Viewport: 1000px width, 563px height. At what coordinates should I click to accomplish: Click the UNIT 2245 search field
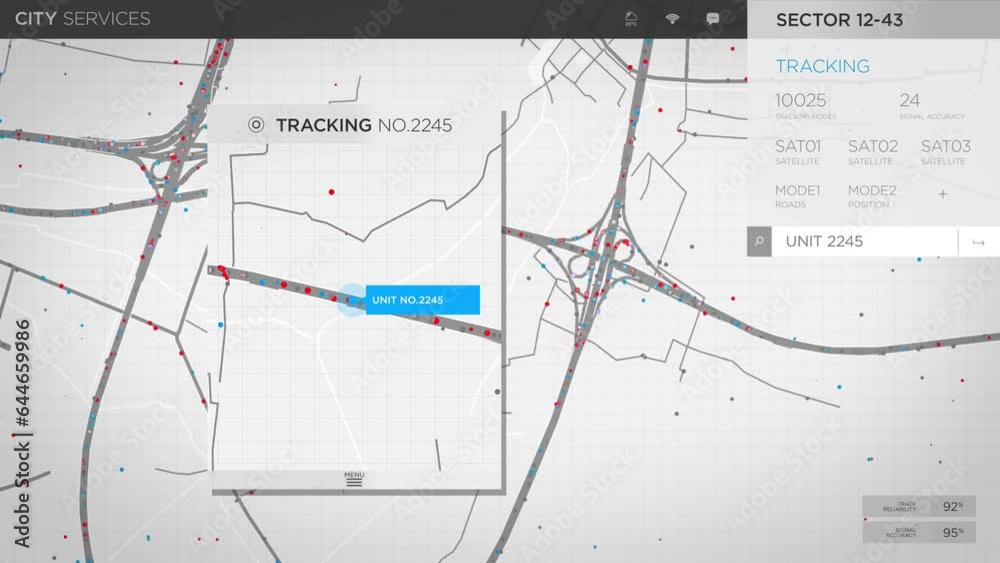click(x=865, y=242)
